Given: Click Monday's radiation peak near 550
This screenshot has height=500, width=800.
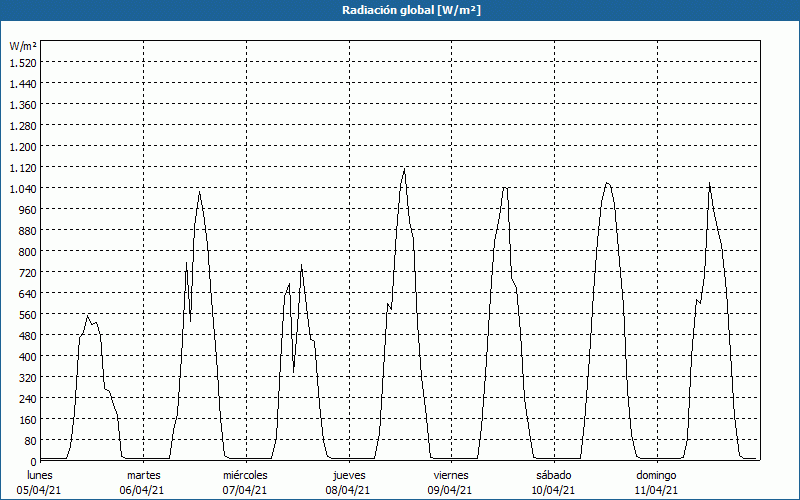Looking at the screenshot, I should click(88, 316).
